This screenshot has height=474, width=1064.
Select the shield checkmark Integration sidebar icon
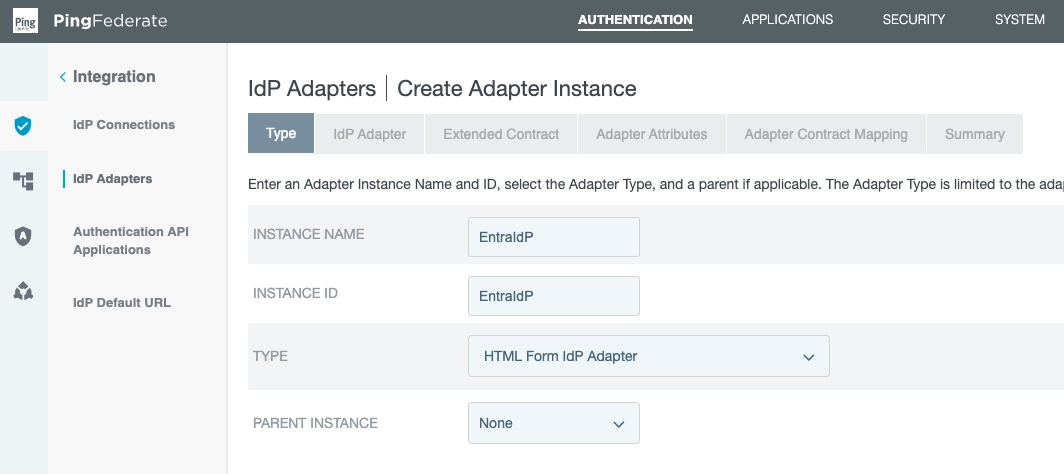[x=23, y=126]
